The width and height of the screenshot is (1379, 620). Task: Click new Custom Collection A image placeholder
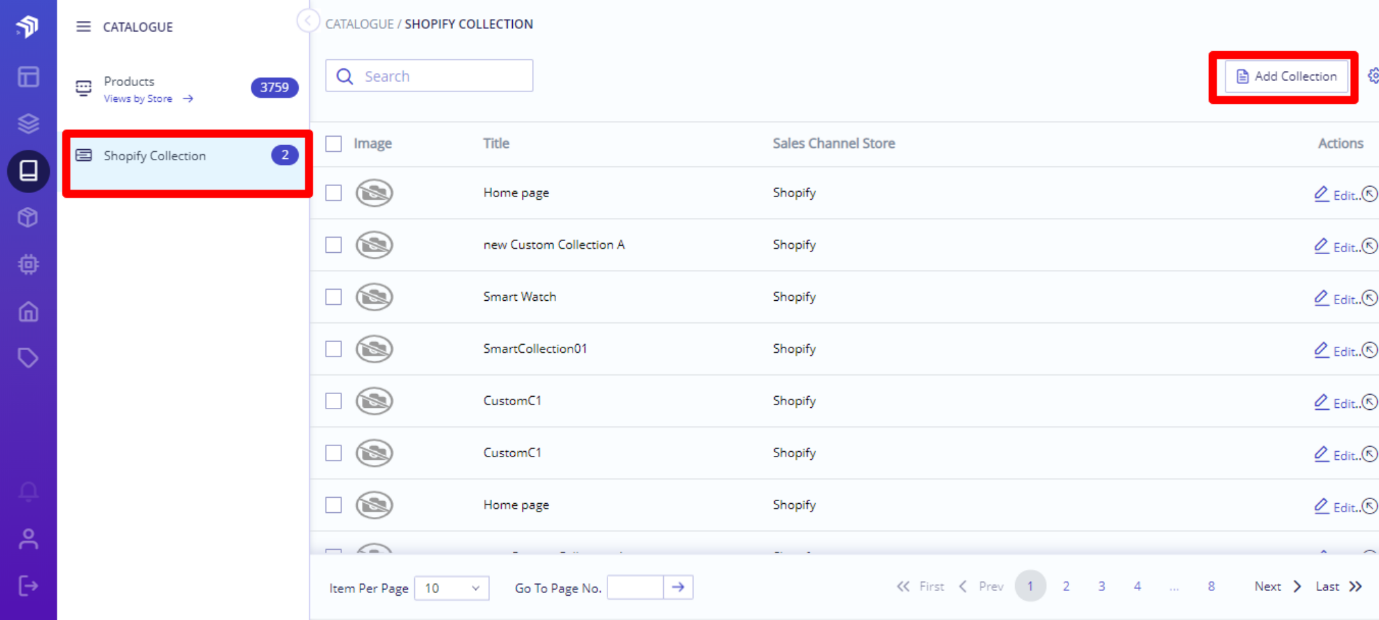(x=374, y=245)
